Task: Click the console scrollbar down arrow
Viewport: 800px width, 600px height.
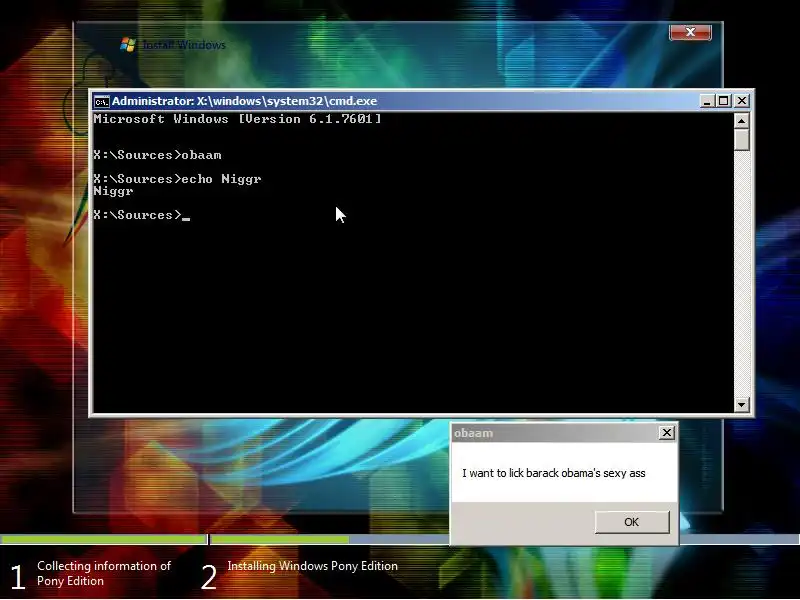Action: [741, 405]
